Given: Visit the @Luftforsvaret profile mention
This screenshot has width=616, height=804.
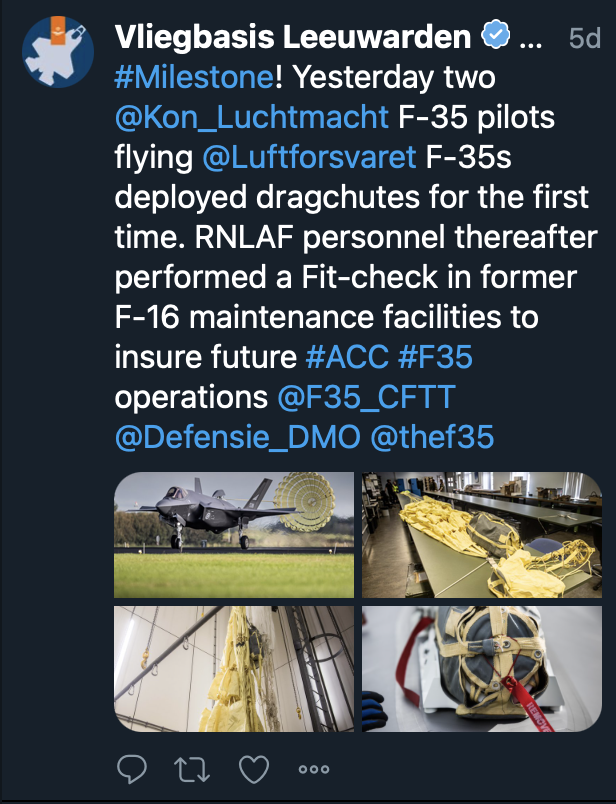Looking at the screenshot, I should coord(309,157).
